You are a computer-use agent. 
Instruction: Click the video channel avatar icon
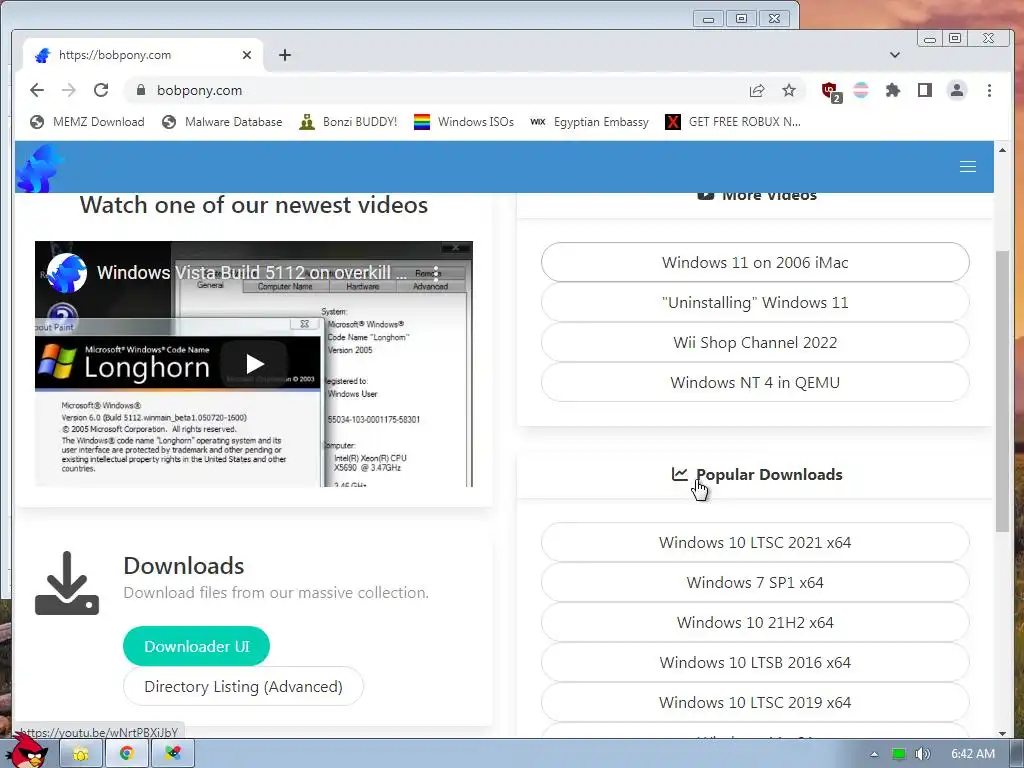pyautogui.click(x=67, y=273)
